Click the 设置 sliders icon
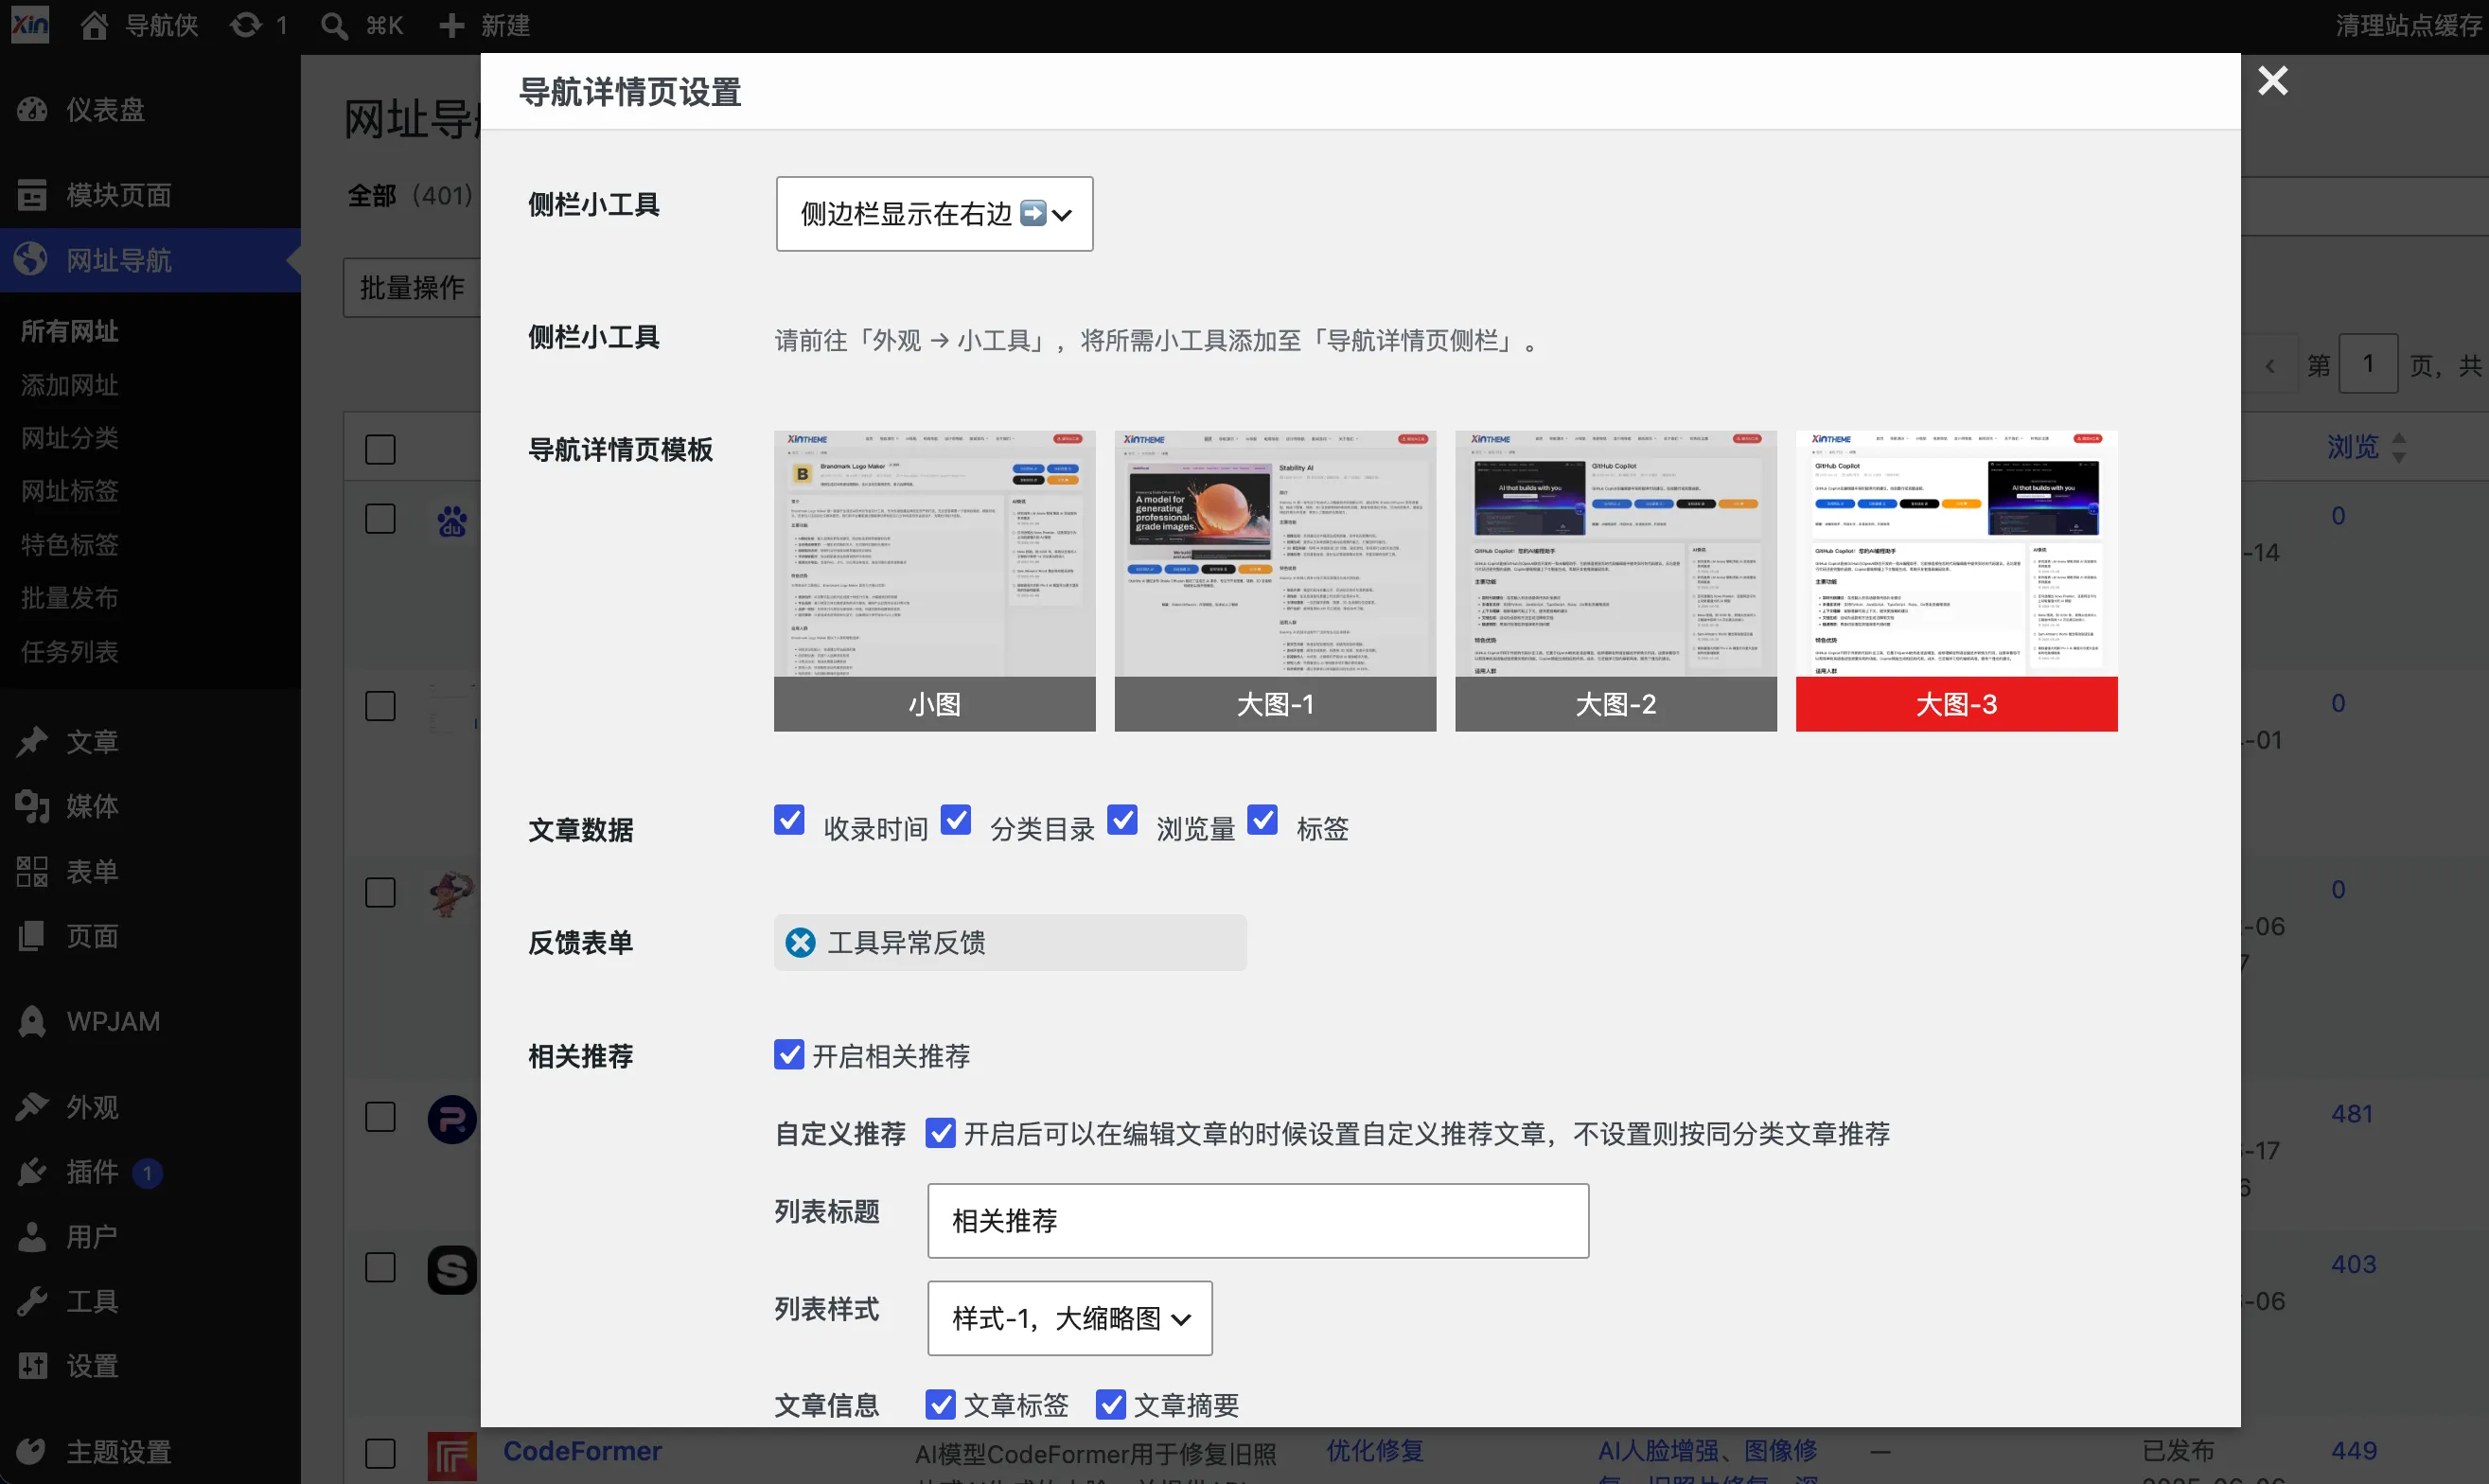The width and height of the screenshot is (2489, 1484). (32, 1366)
